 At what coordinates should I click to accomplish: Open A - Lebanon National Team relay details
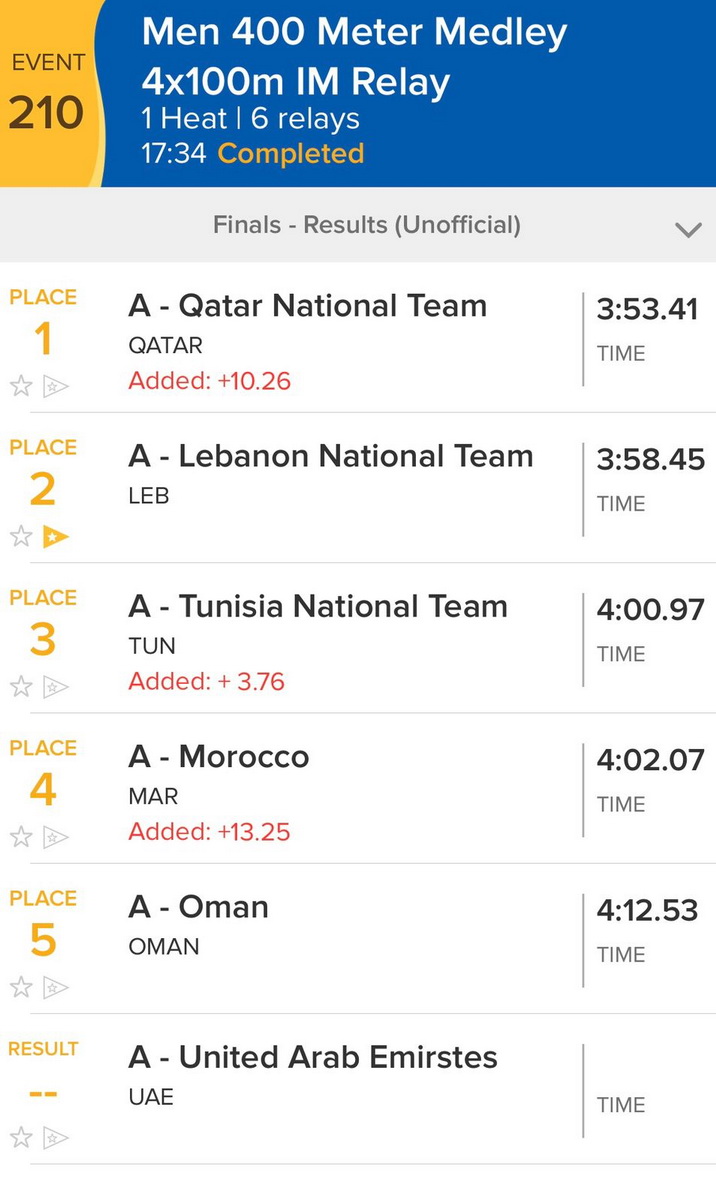tap(330, 457)
